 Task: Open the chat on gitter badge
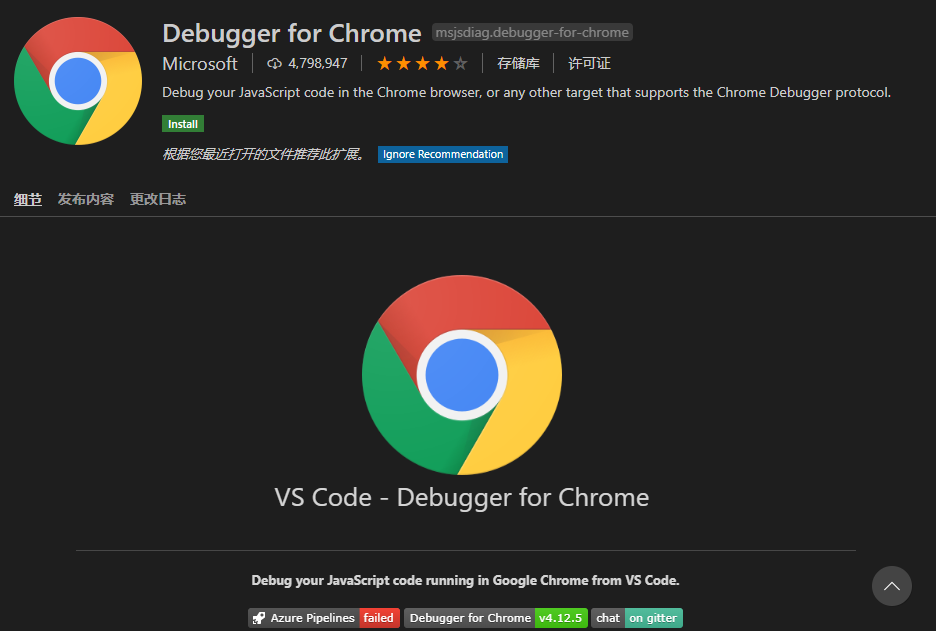click(x=637, y=618)
